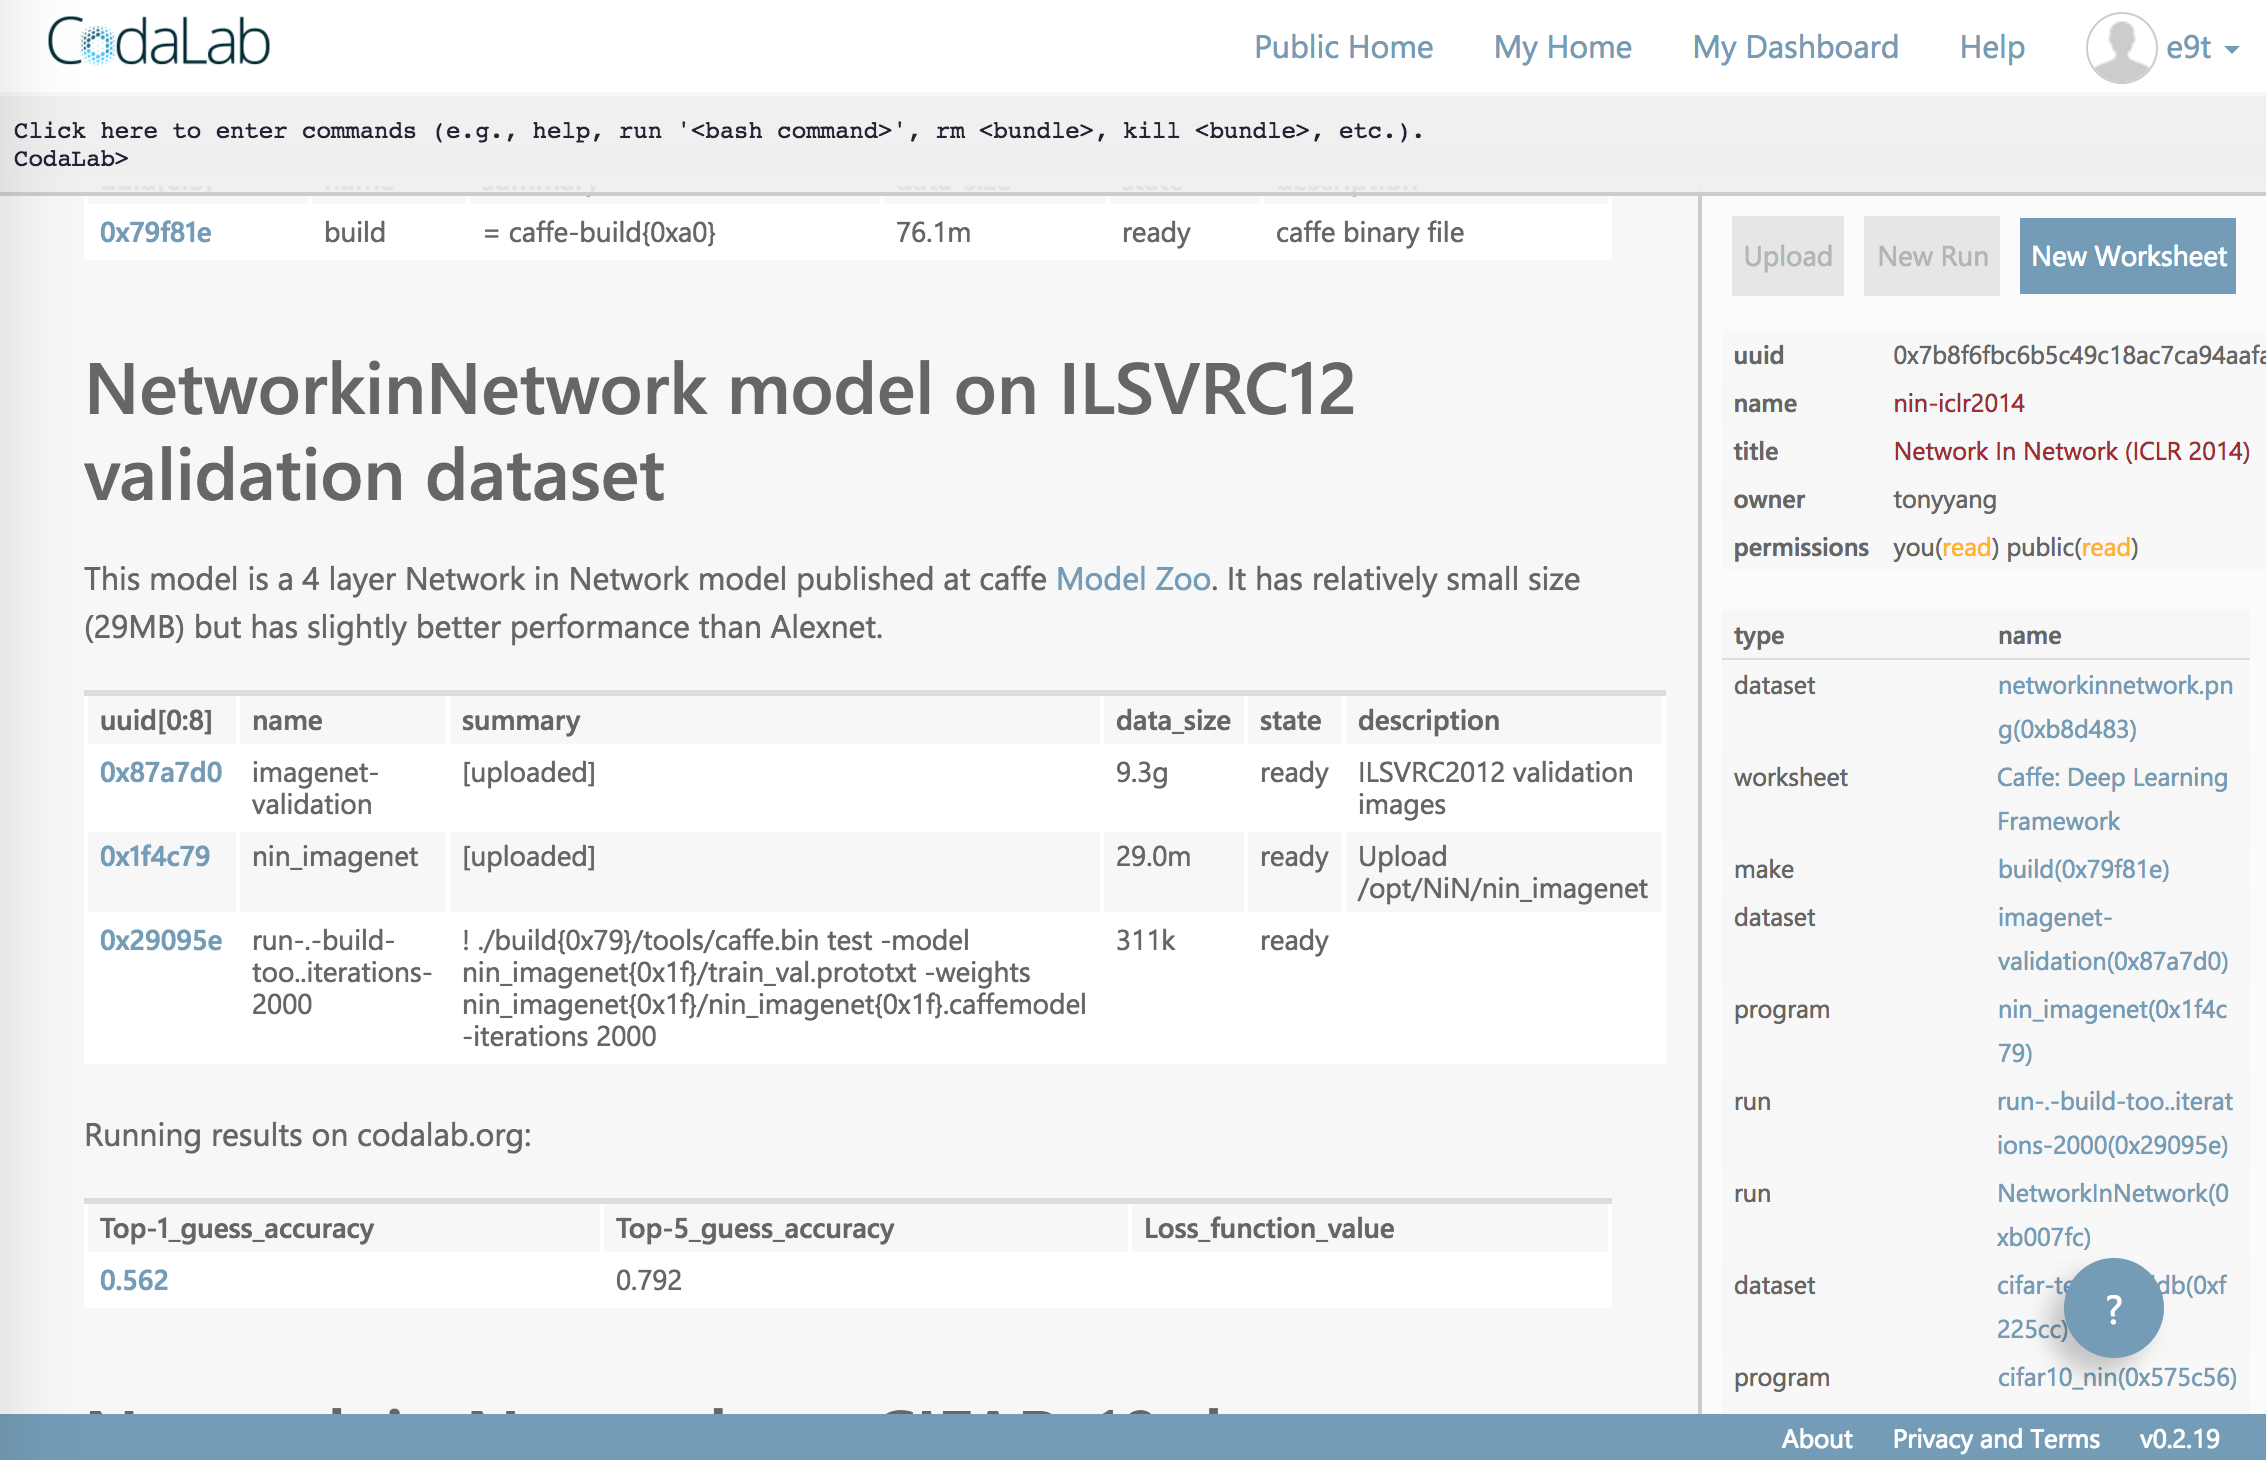Screen dimensions: 2266x1460
Task: Open nin_imagenet(0x1f4c79) sidebar link
Action: (2112, 1031)
